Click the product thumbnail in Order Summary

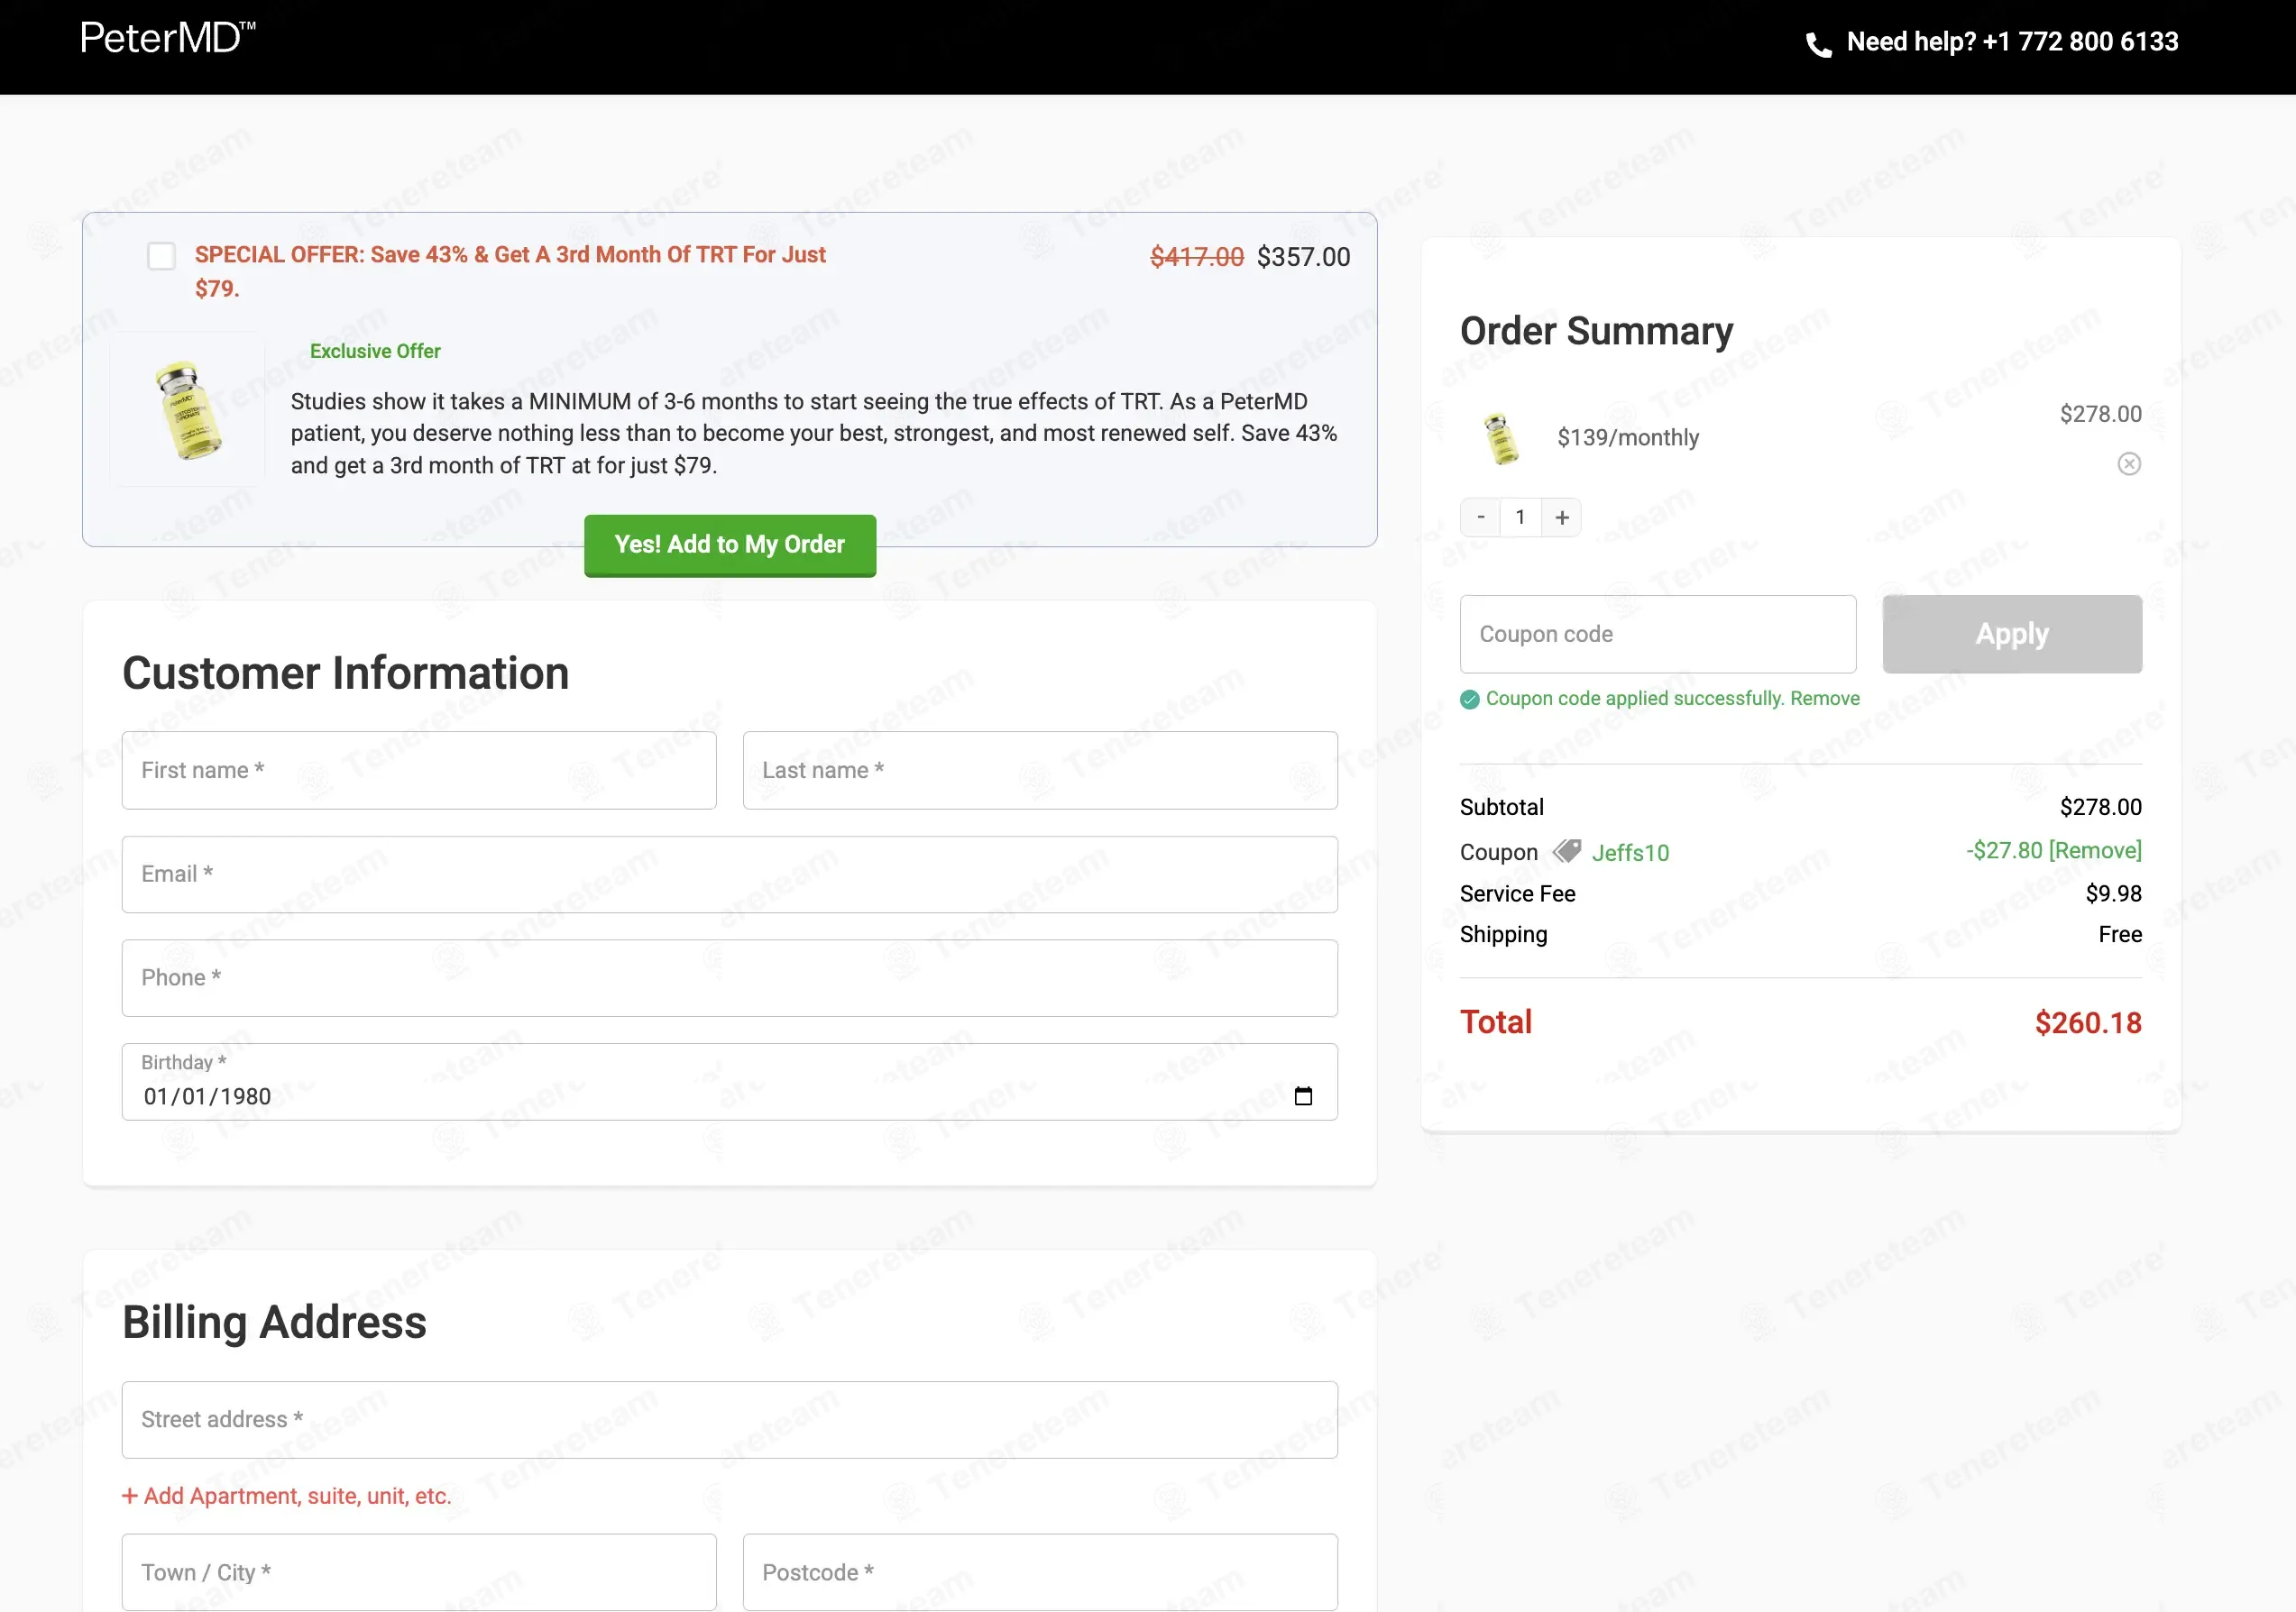pos(1500,438)
